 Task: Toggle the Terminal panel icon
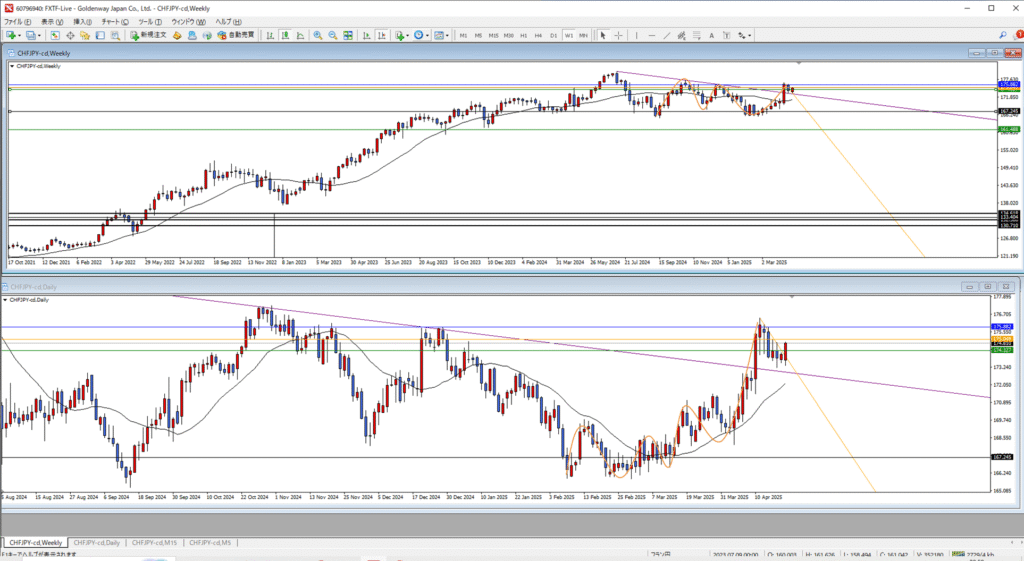(x=100, y=35)
